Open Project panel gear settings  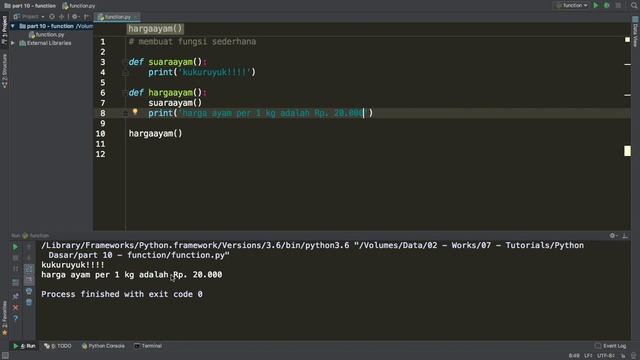click(x=75, y=17)
